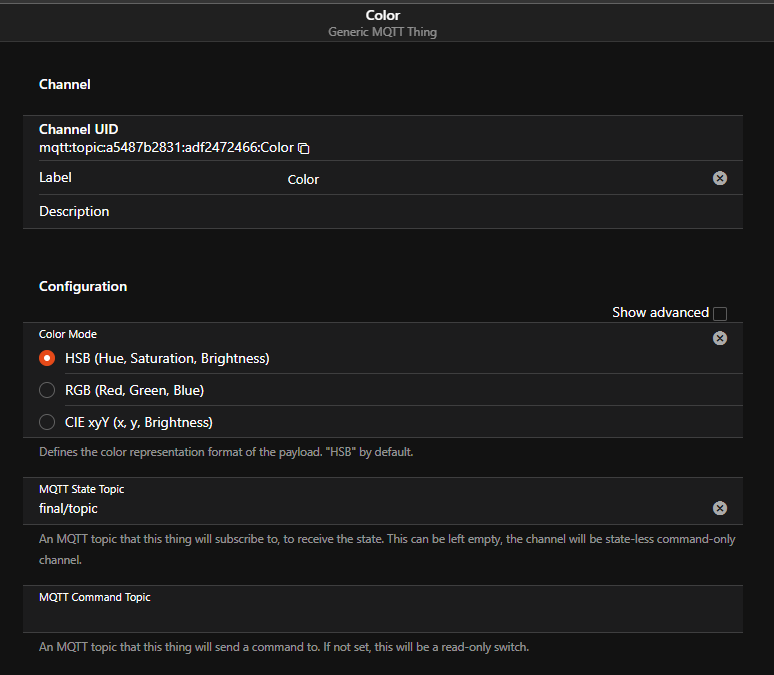Click the Show advanced label text
The width and height of the screenshot is (774, 675).
tap(660, 313)
